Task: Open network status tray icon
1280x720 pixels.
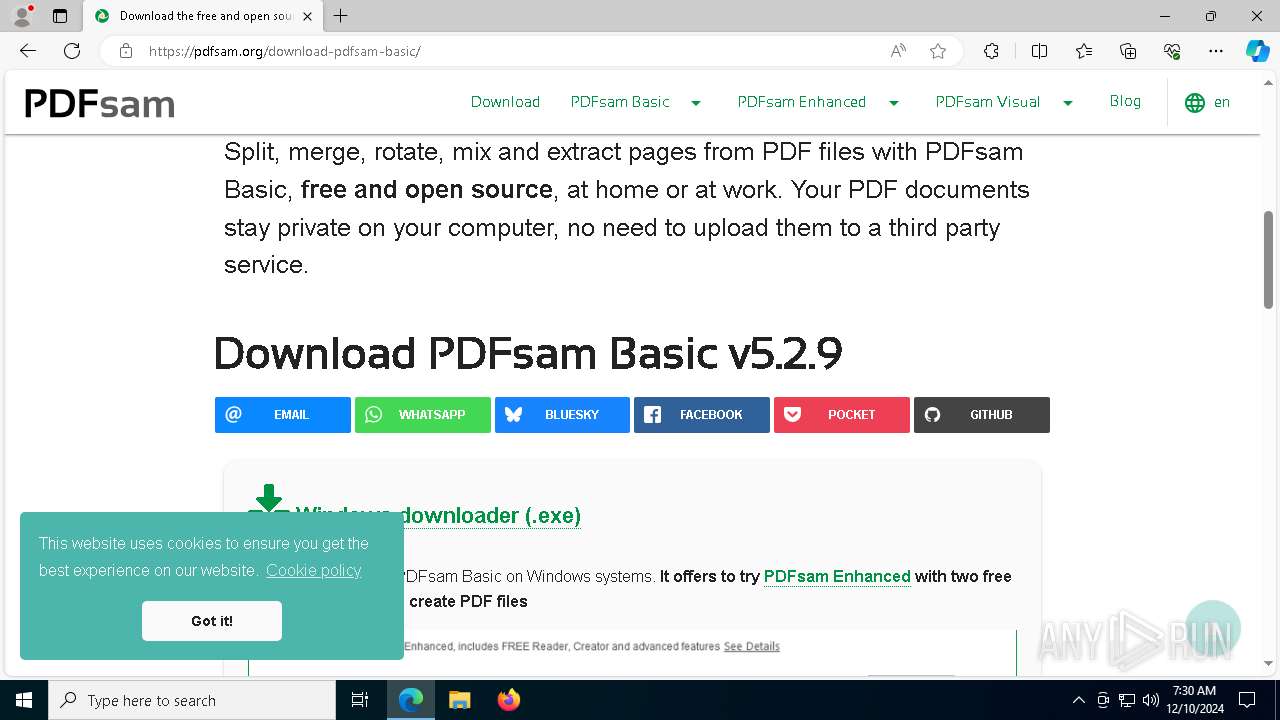Action: [x=1127, y=700]
